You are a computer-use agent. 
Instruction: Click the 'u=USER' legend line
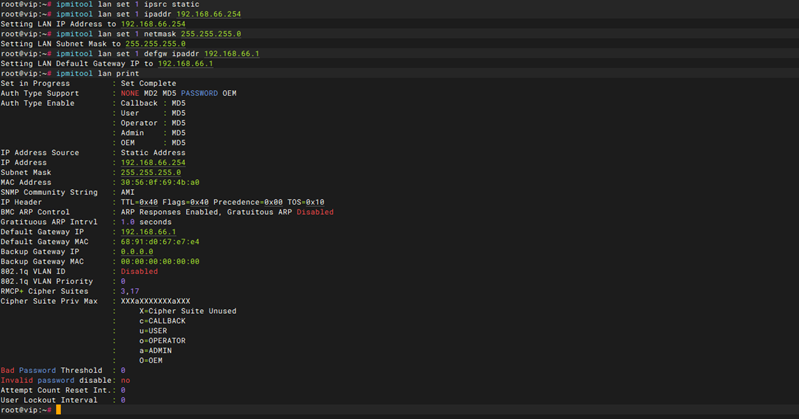point(153,331)
